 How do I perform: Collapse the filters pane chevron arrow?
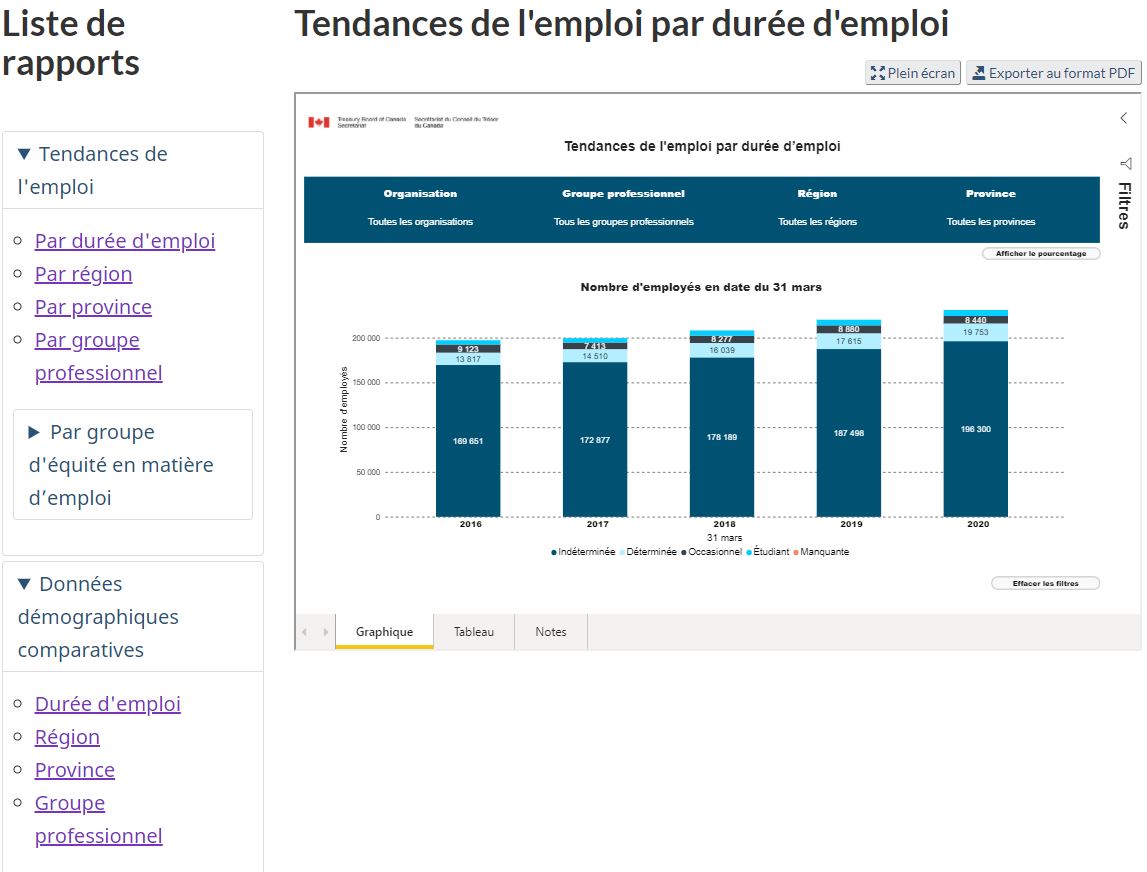coord(1124,118)
